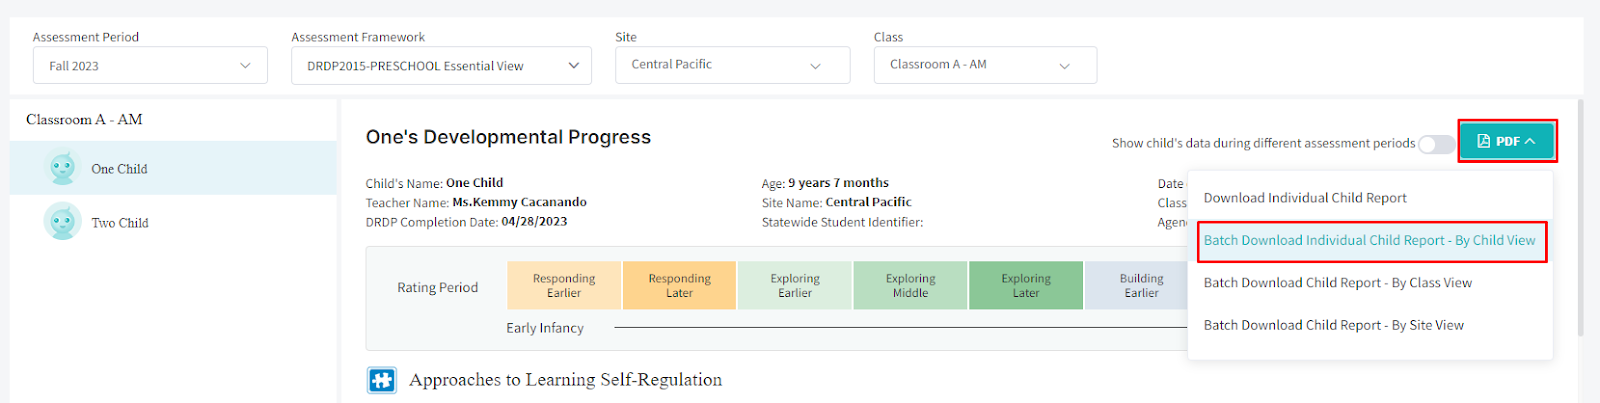Open the Site dropdown showing Central Pacific
The width and height of the screenshot is (1600, 403).
(732, 65)
